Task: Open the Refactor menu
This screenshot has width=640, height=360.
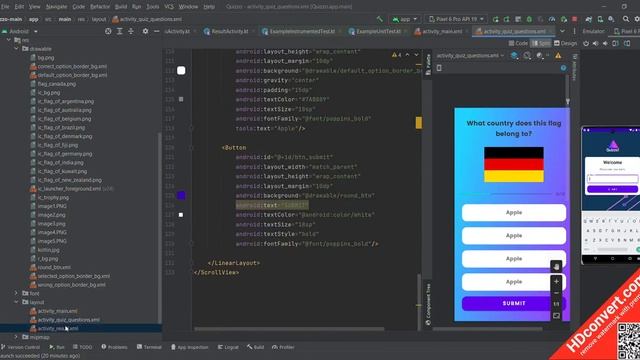Action: click(x=100, y=7)
